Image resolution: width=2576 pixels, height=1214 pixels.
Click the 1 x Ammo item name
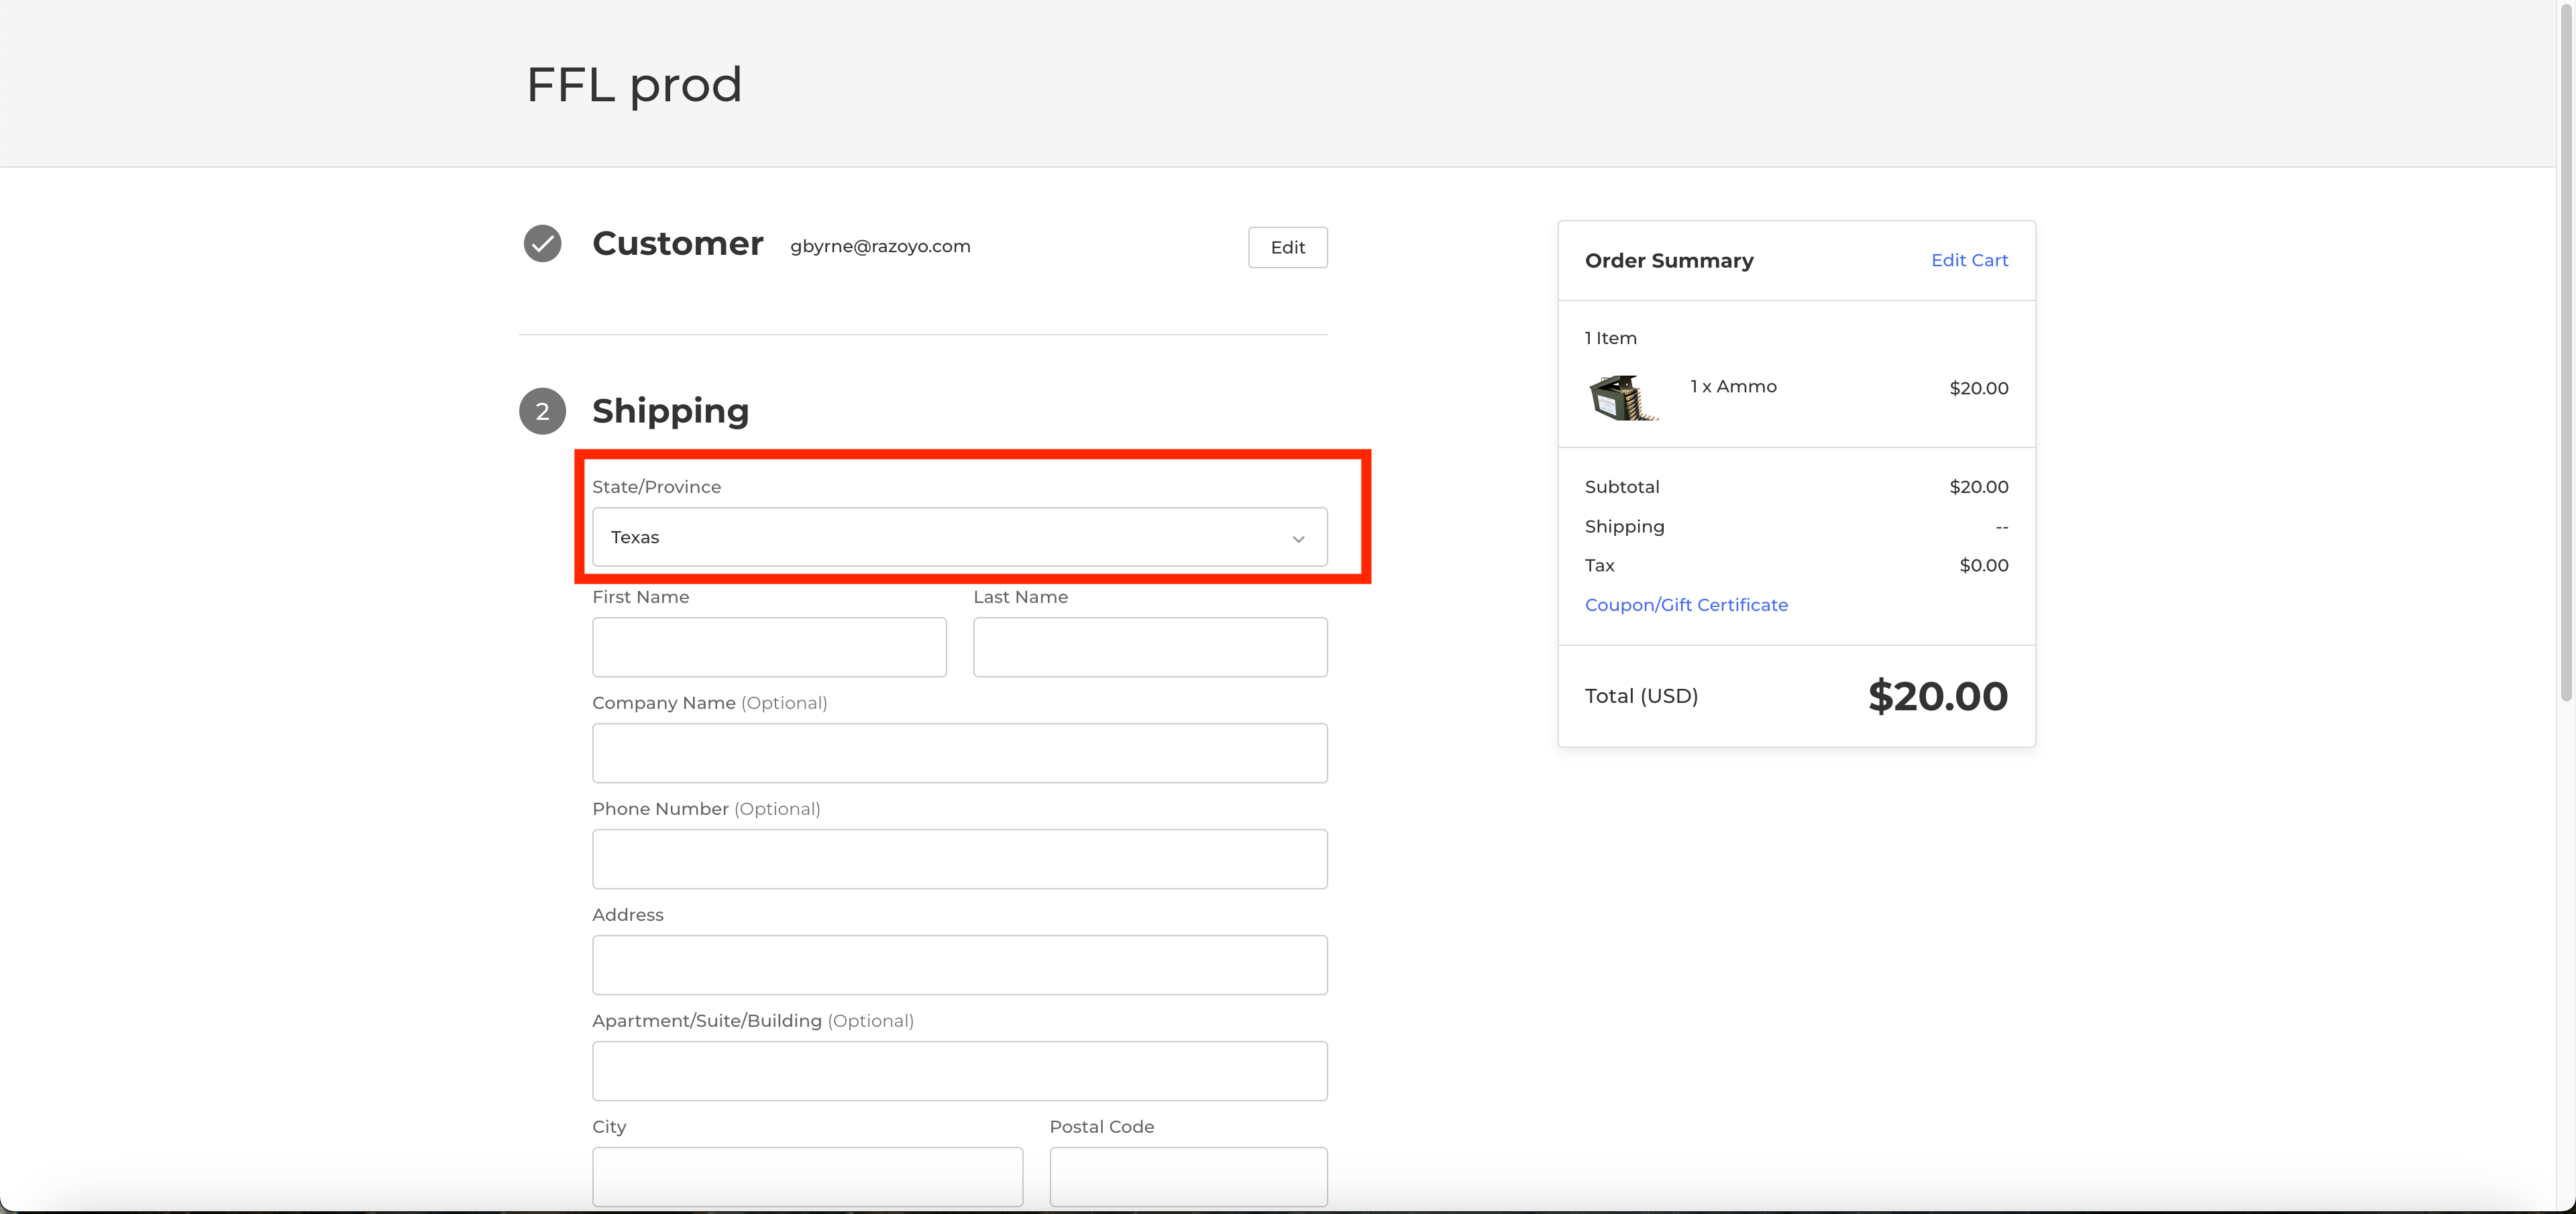(1733, 387)
